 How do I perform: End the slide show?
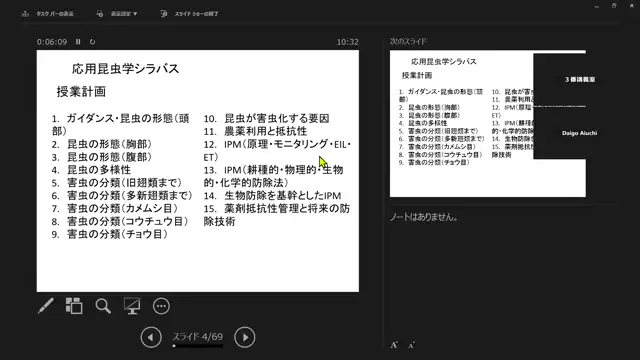click(x=189, y=13)
